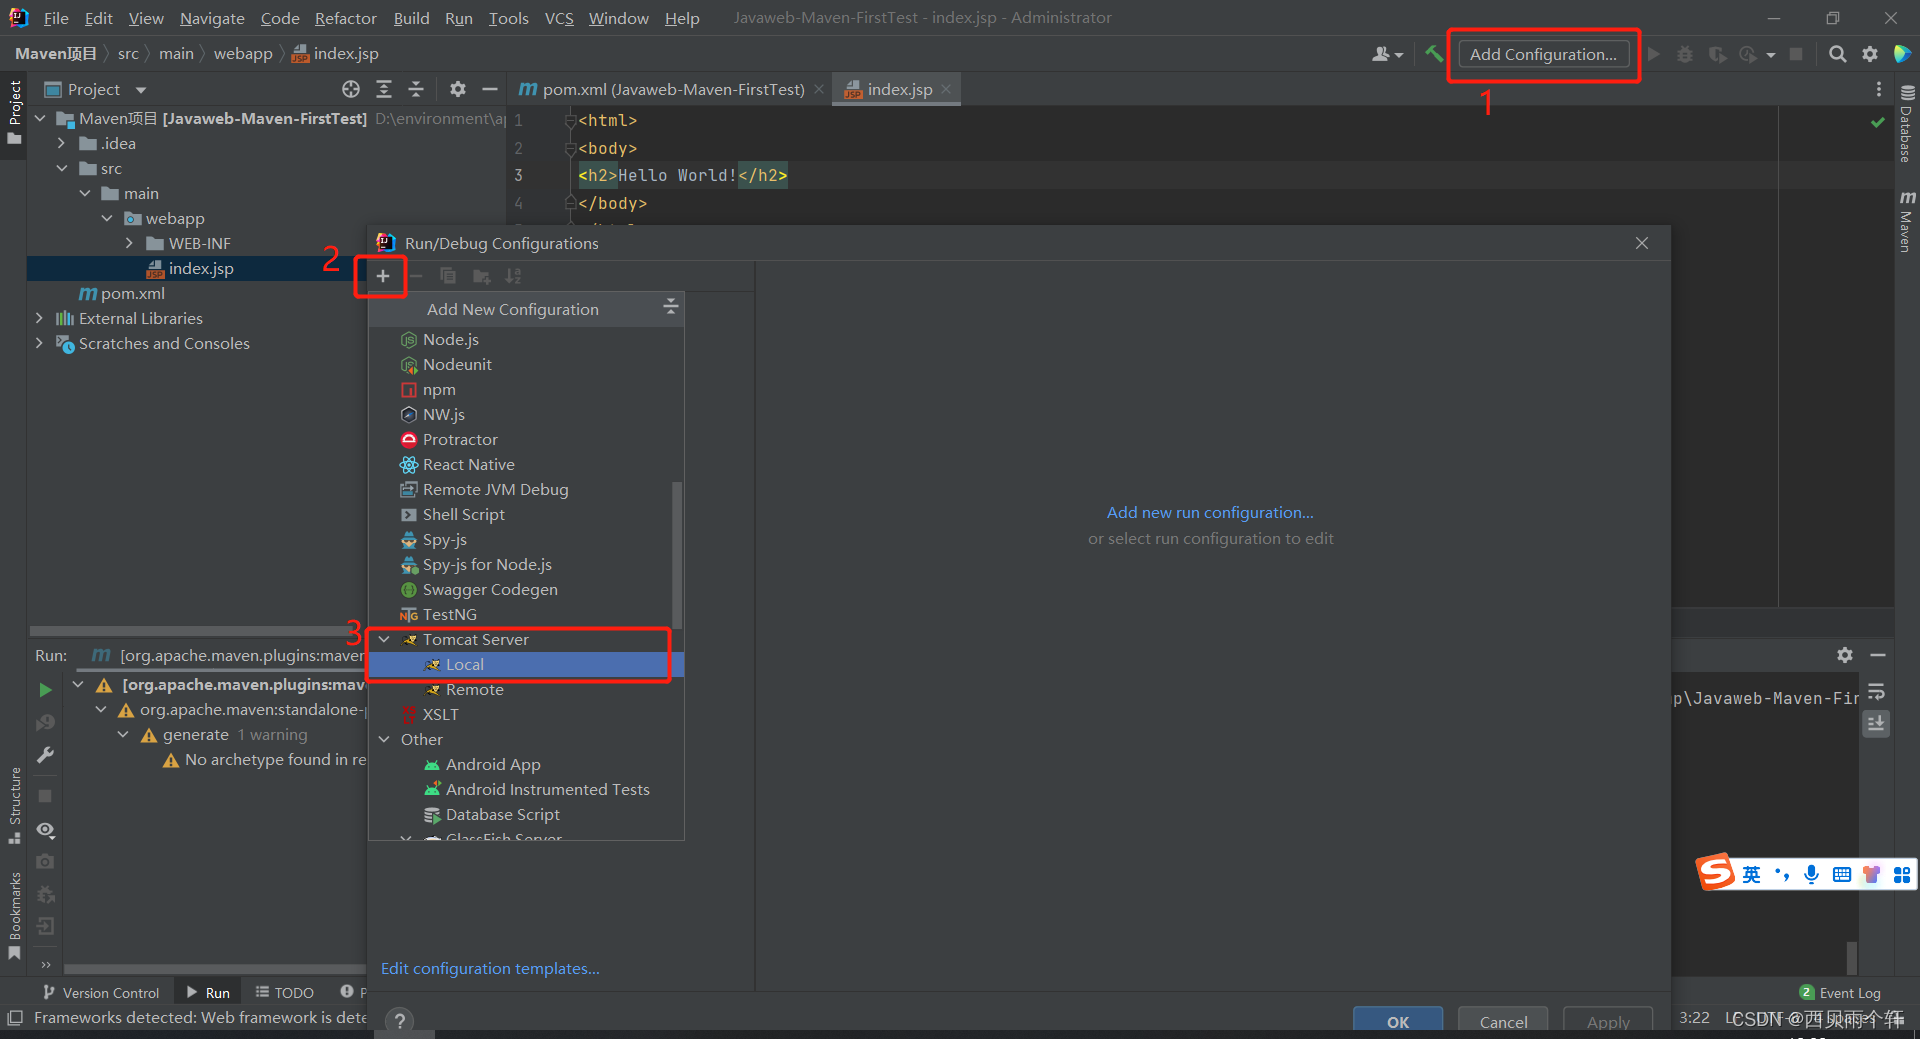Collapse the src folder
Viewport: 1920px width, 1039px height.
62,168
